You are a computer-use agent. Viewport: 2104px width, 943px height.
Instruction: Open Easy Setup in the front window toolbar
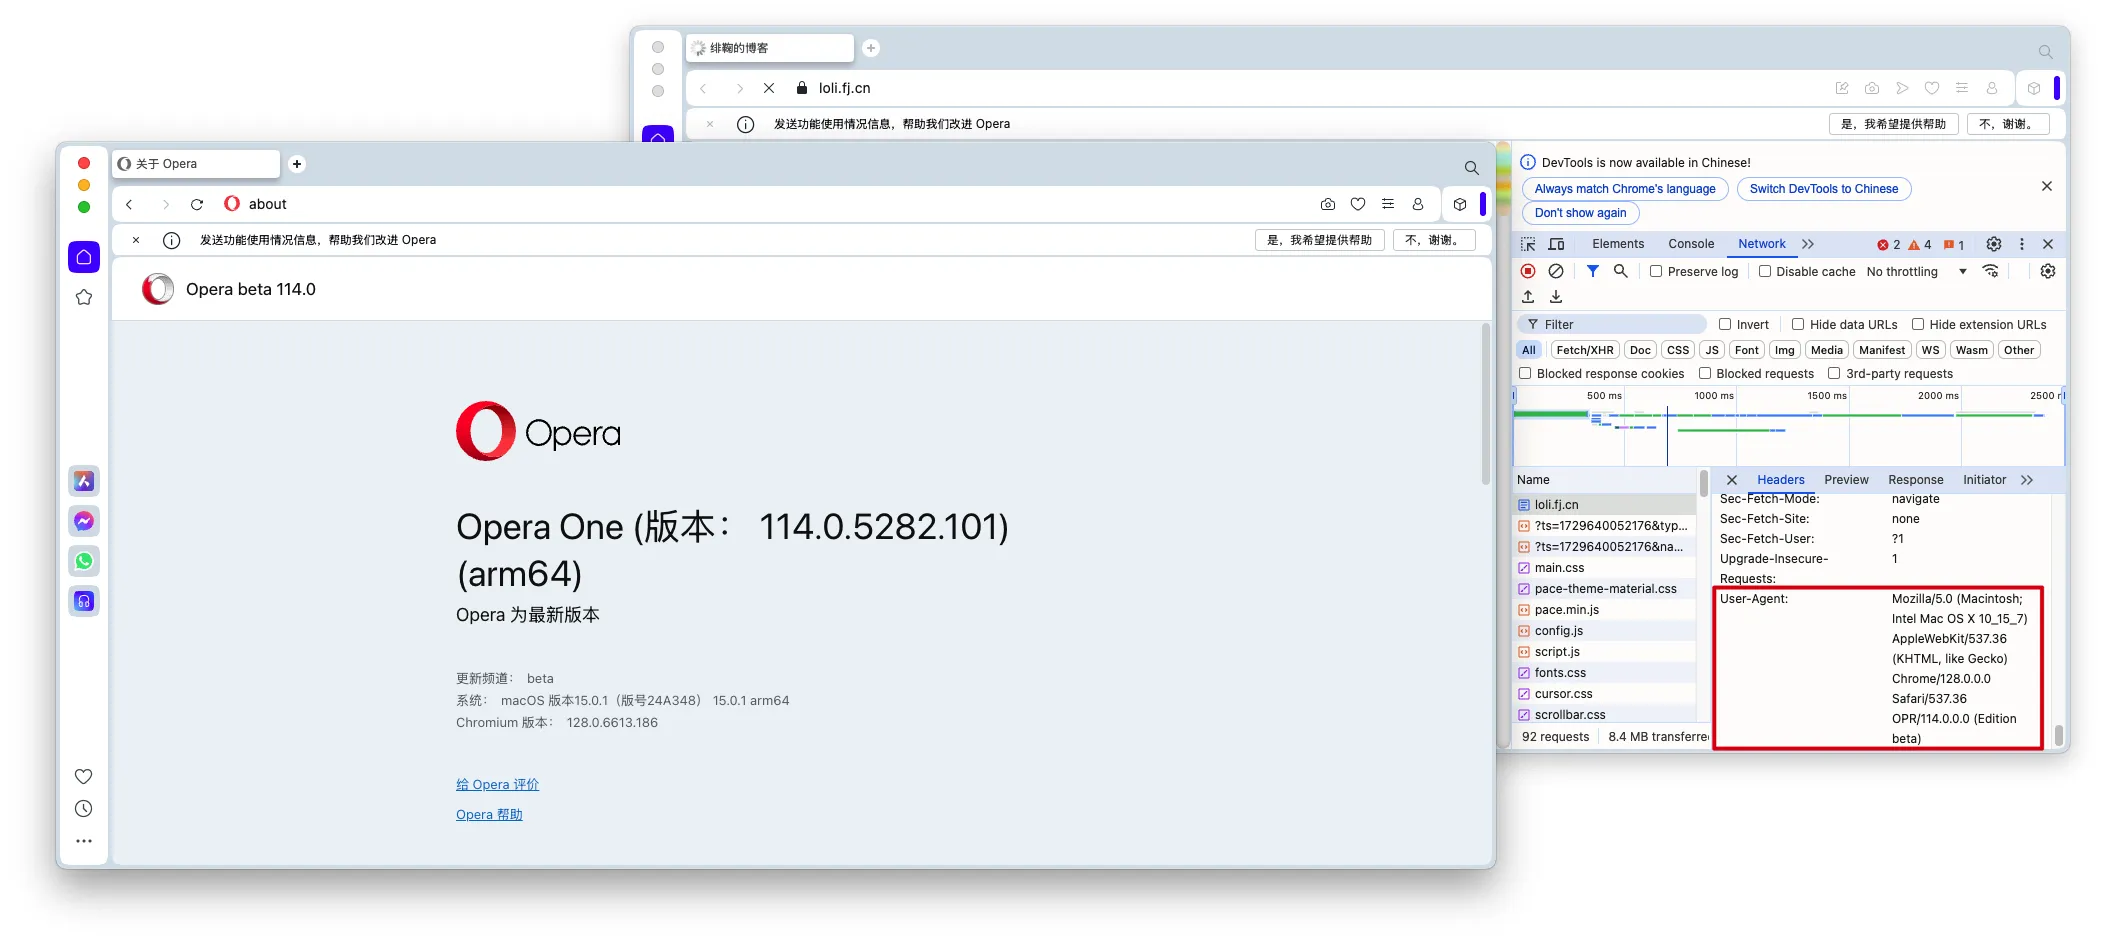point(1388,204)
